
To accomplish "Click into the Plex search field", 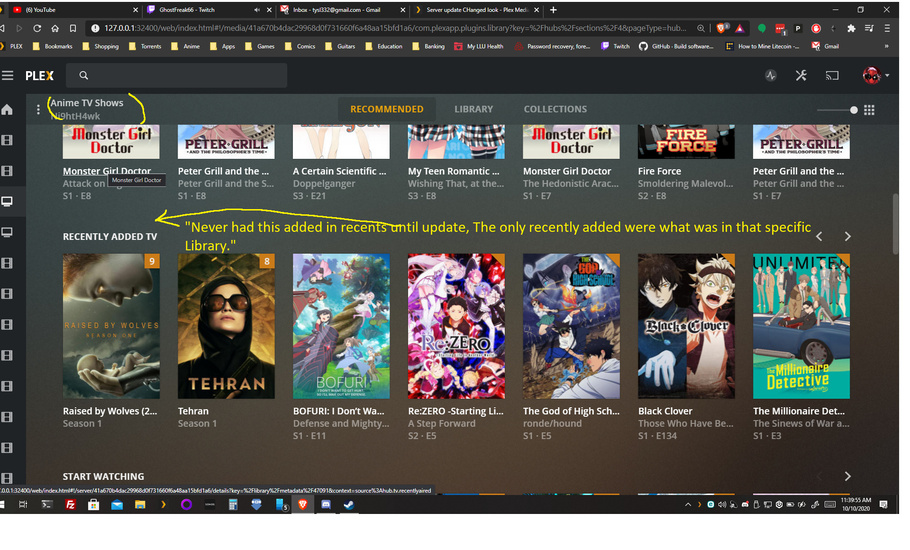I will (176, 75).
